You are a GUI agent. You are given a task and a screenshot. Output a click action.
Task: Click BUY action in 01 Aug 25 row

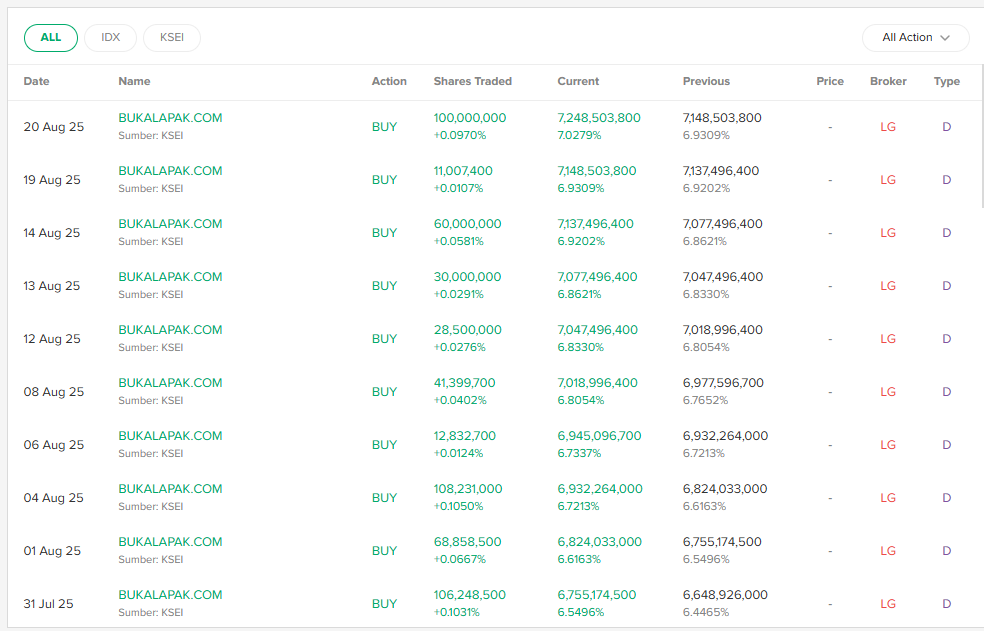[384, 551]
